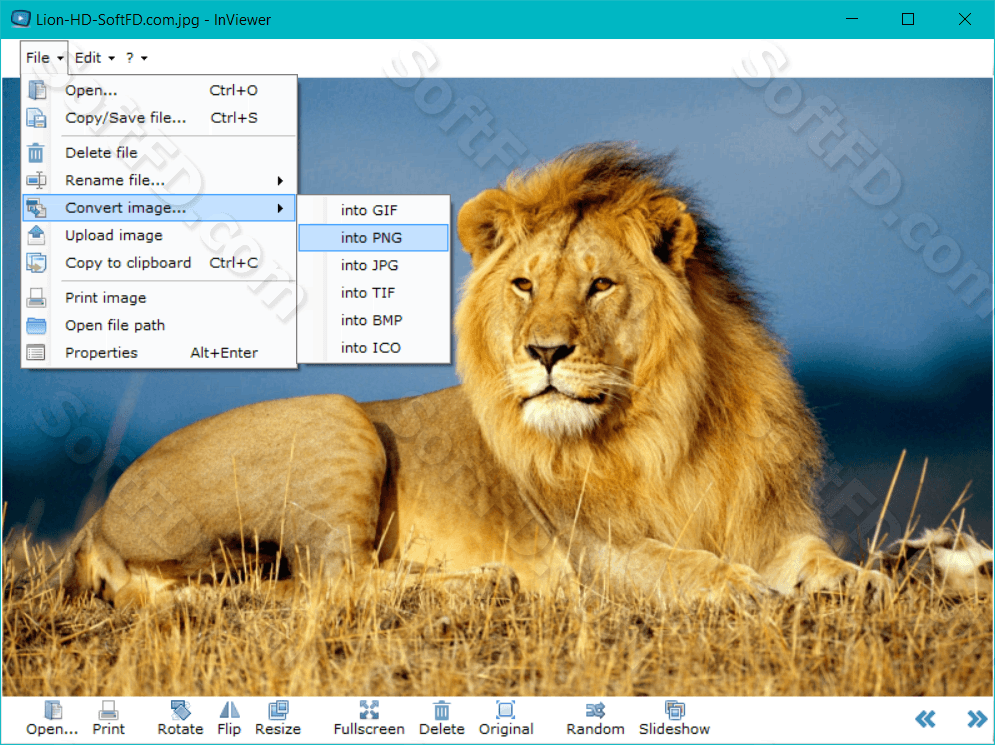Choose Open... Ctrl+O menu entry
Image resolution: width=995 pixels, height=745 pixels.
tap(159, 90)
